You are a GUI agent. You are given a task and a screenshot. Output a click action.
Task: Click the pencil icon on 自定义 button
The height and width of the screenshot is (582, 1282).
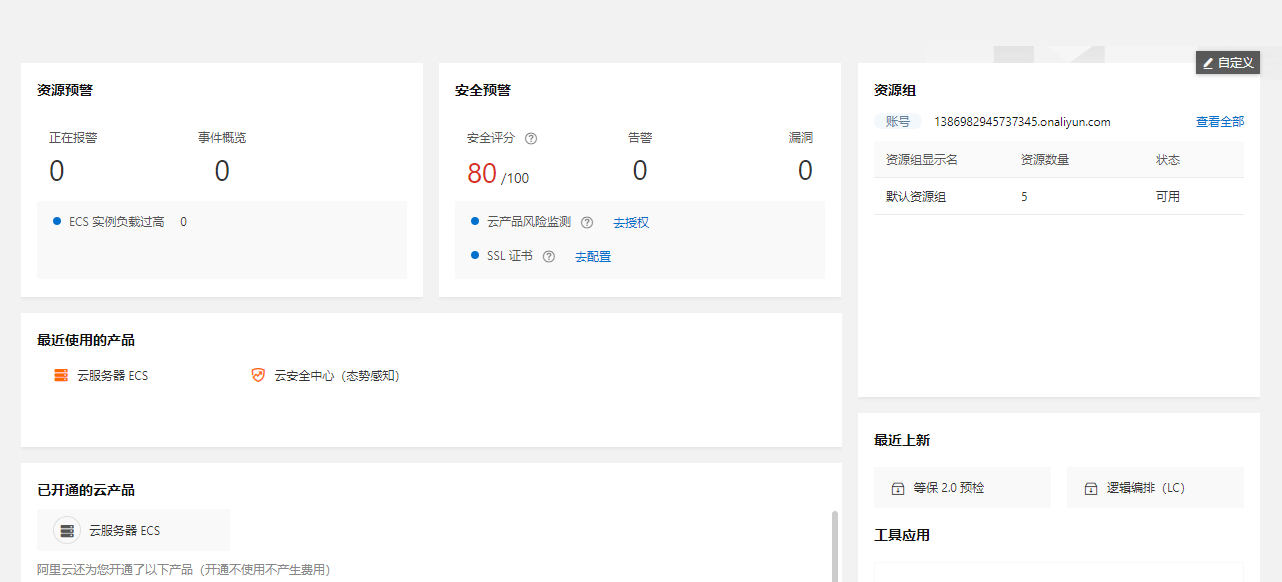tap(1208, 62)
